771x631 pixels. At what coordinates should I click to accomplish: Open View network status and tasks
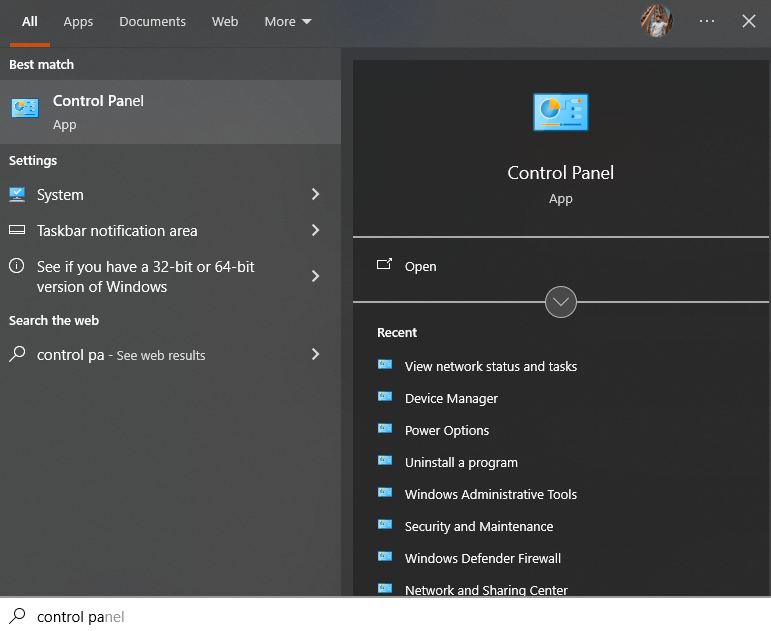pos(491,366)
